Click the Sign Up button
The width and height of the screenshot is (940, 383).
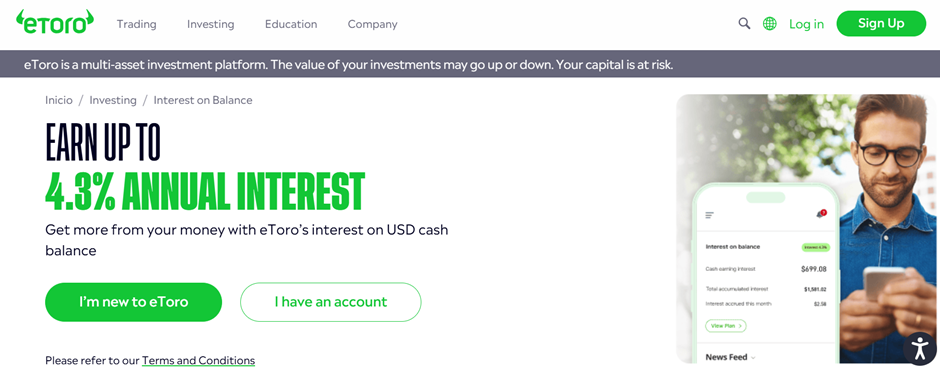[881, 23]
